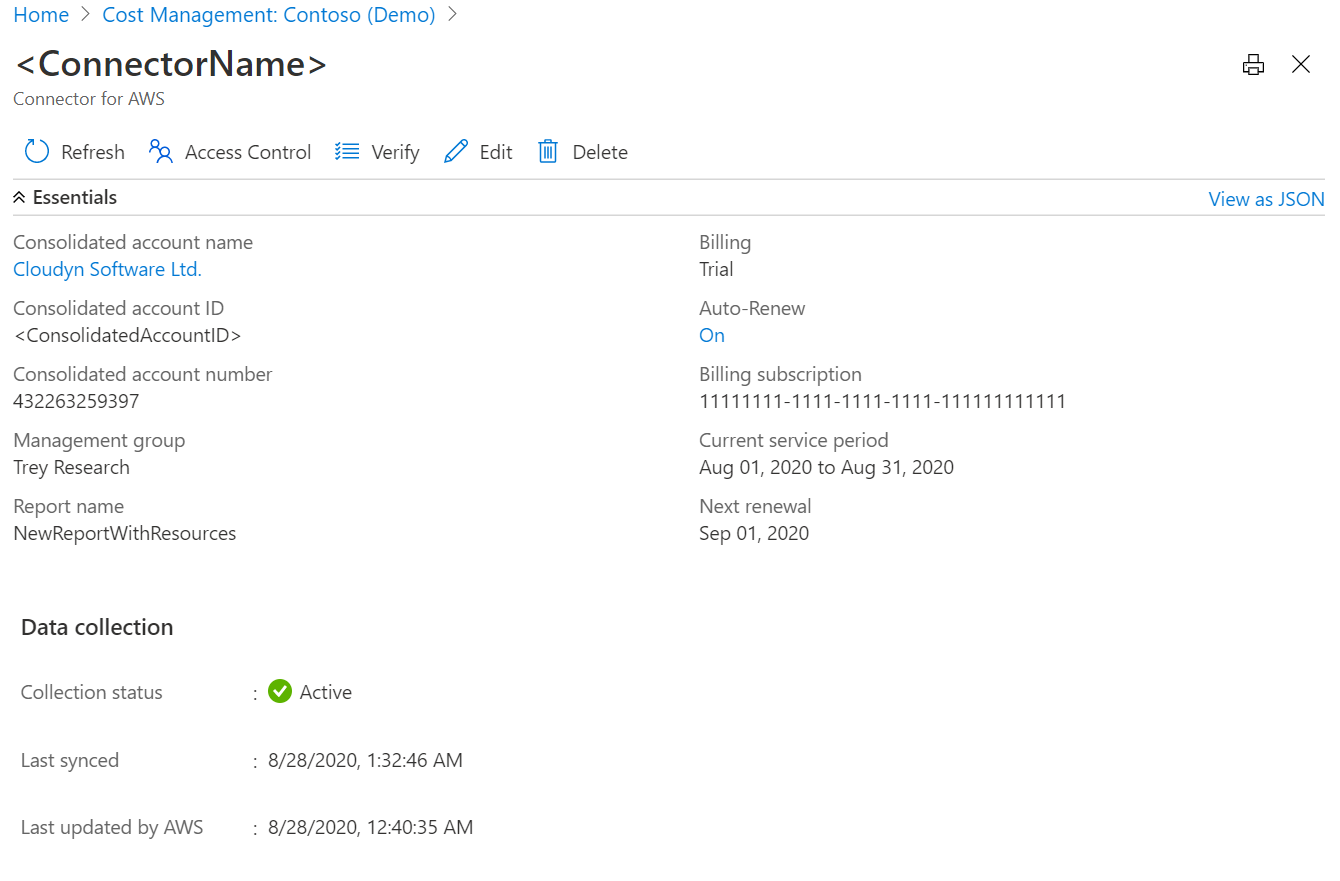Image resolution: width=1340 pixels, height=881 pixels.
Task: Open Cost Management: Contoso (Demo) breadcrumb
Action: 269,15
